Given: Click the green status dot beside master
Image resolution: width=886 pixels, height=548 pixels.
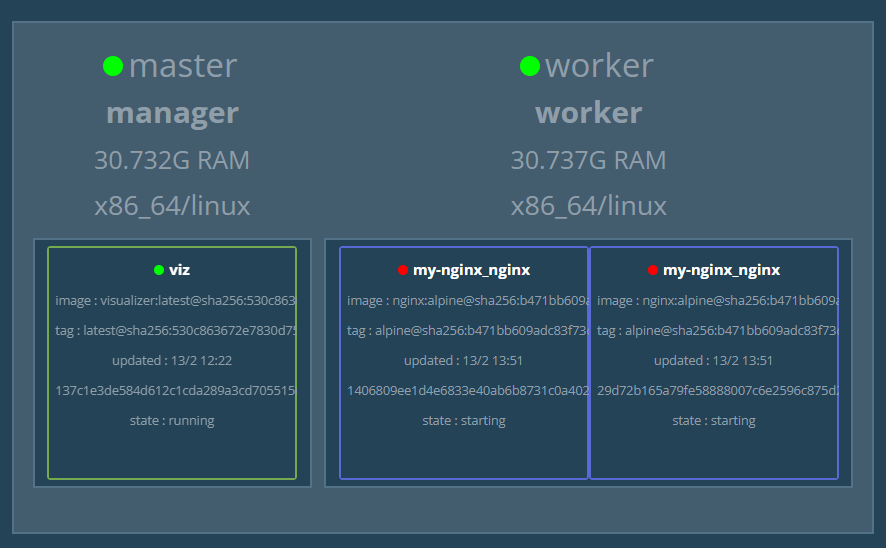Looking at the screenshot, I should (x=113, y=66).
